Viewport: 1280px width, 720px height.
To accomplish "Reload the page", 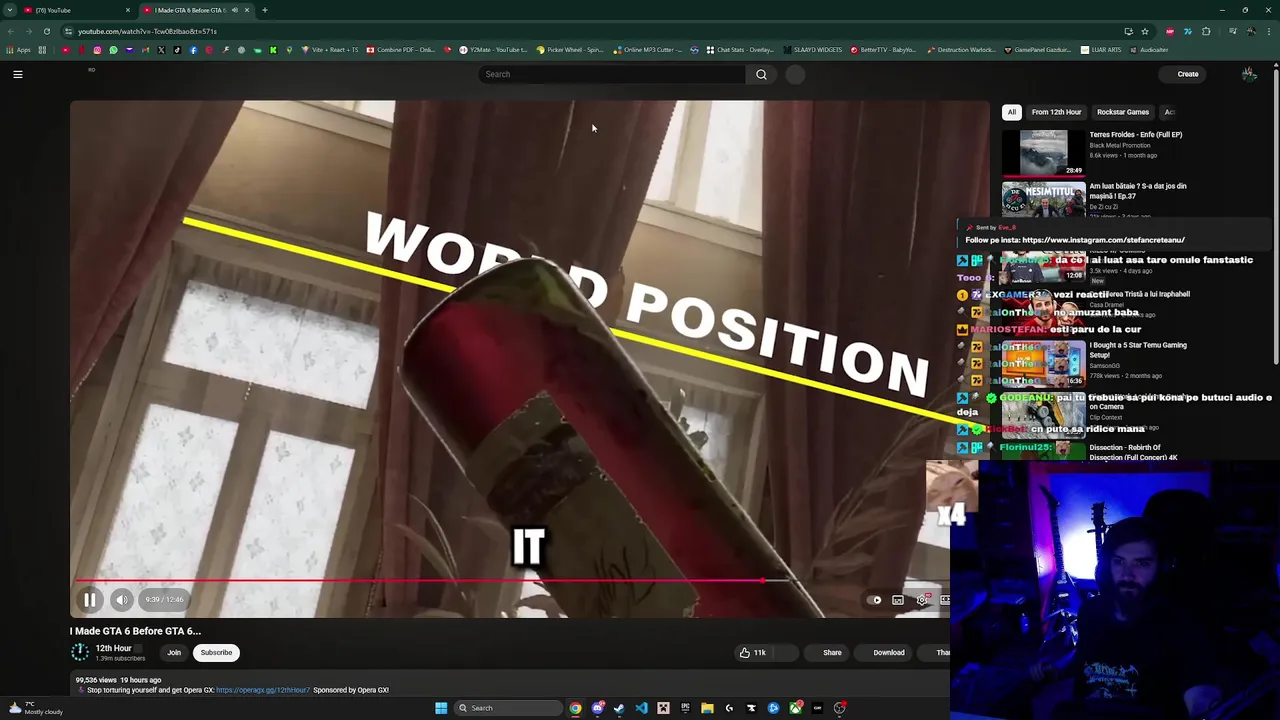I will point(46,31).
